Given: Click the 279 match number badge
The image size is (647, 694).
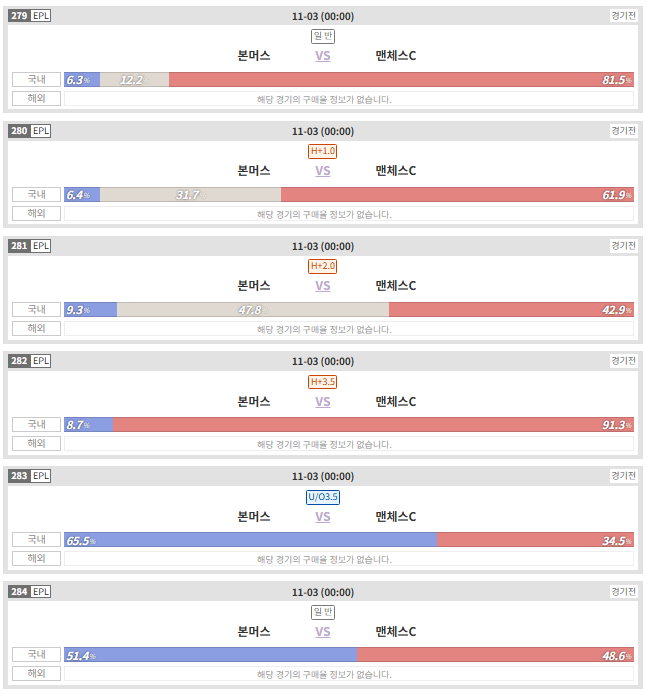Looking at the screenshot, I should (x=19, y=16).
